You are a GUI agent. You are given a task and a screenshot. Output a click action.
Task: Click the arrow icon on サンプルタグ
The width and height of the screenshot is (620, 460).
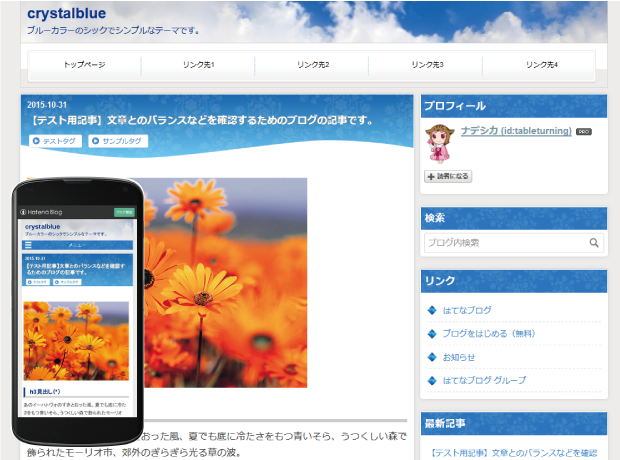point(95,141)
